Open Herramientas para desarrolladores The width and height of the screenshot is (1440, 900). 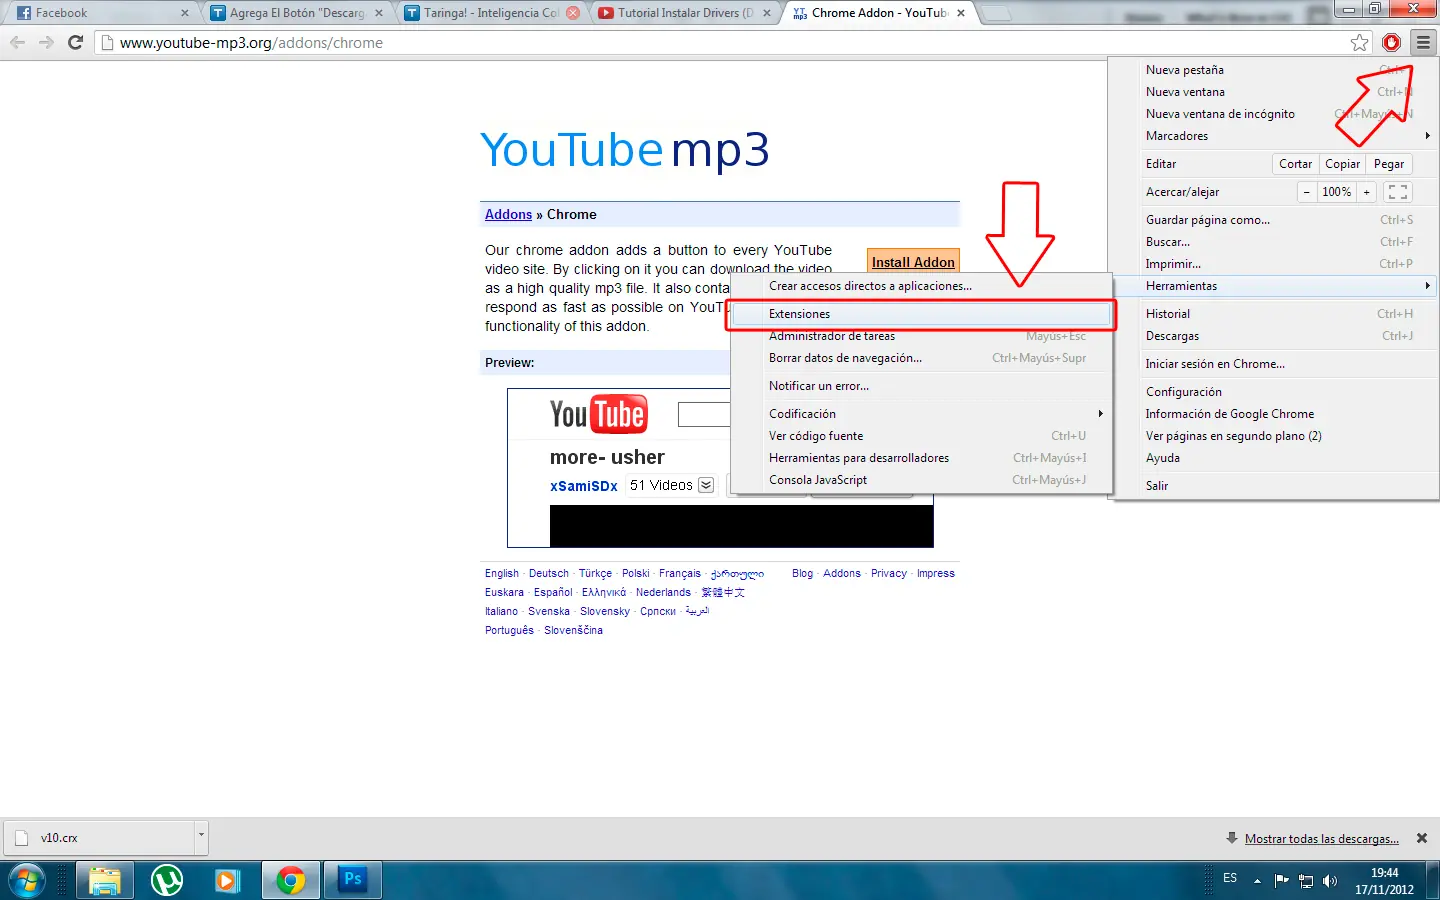(920, 458)
